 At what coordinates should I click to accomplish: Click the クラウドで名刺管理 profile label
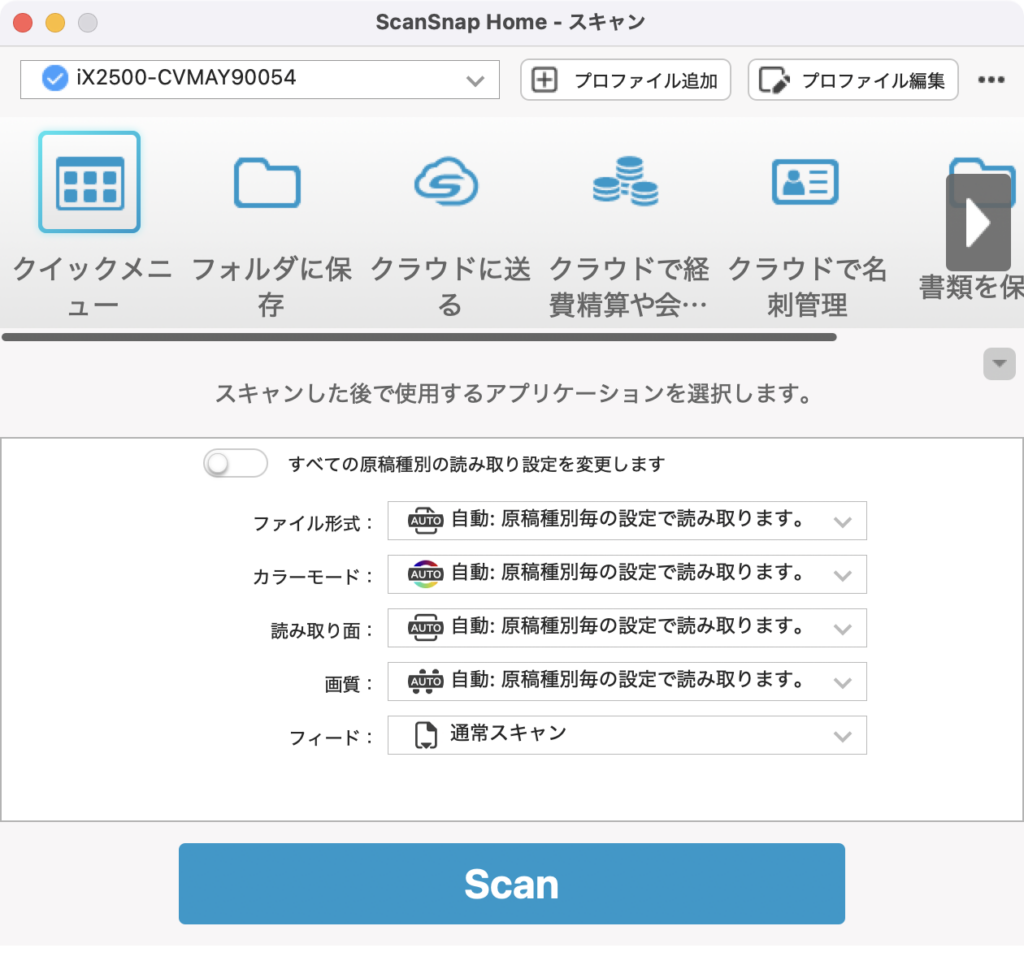pos(807,287)
